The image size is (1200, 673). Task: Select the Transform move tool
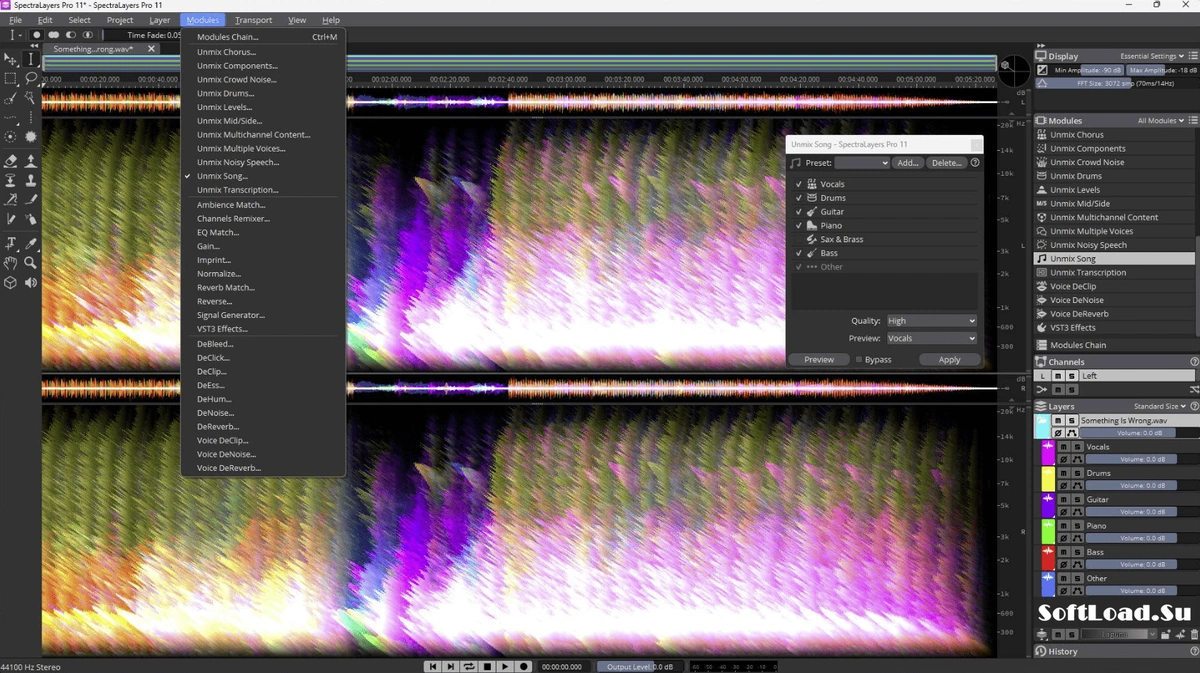click(x=10, y=59)
